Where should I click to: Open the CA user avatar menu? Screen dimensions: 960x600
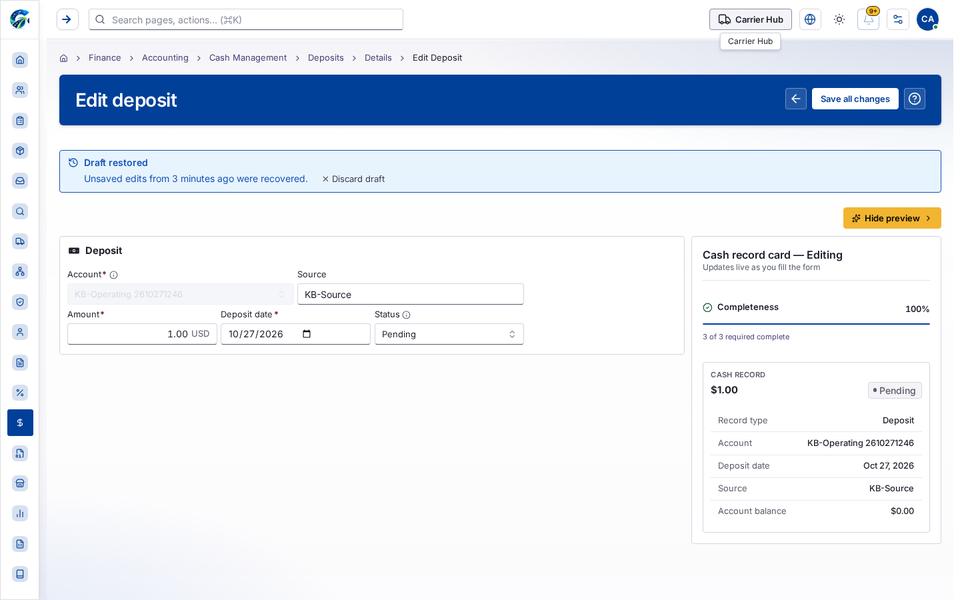click(x=928, y=19)
